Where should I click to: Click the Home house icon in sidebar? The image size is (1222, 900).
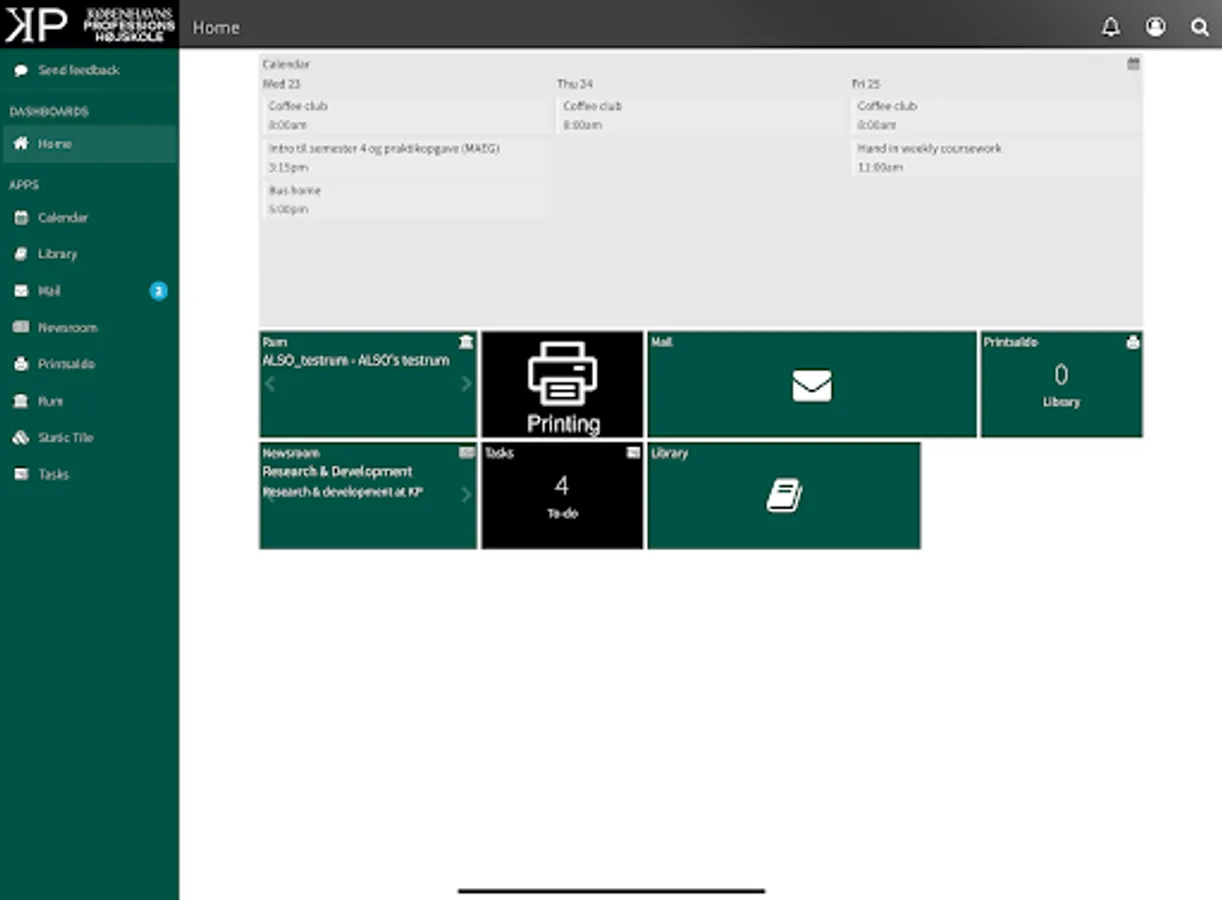[x=21, y=143]
